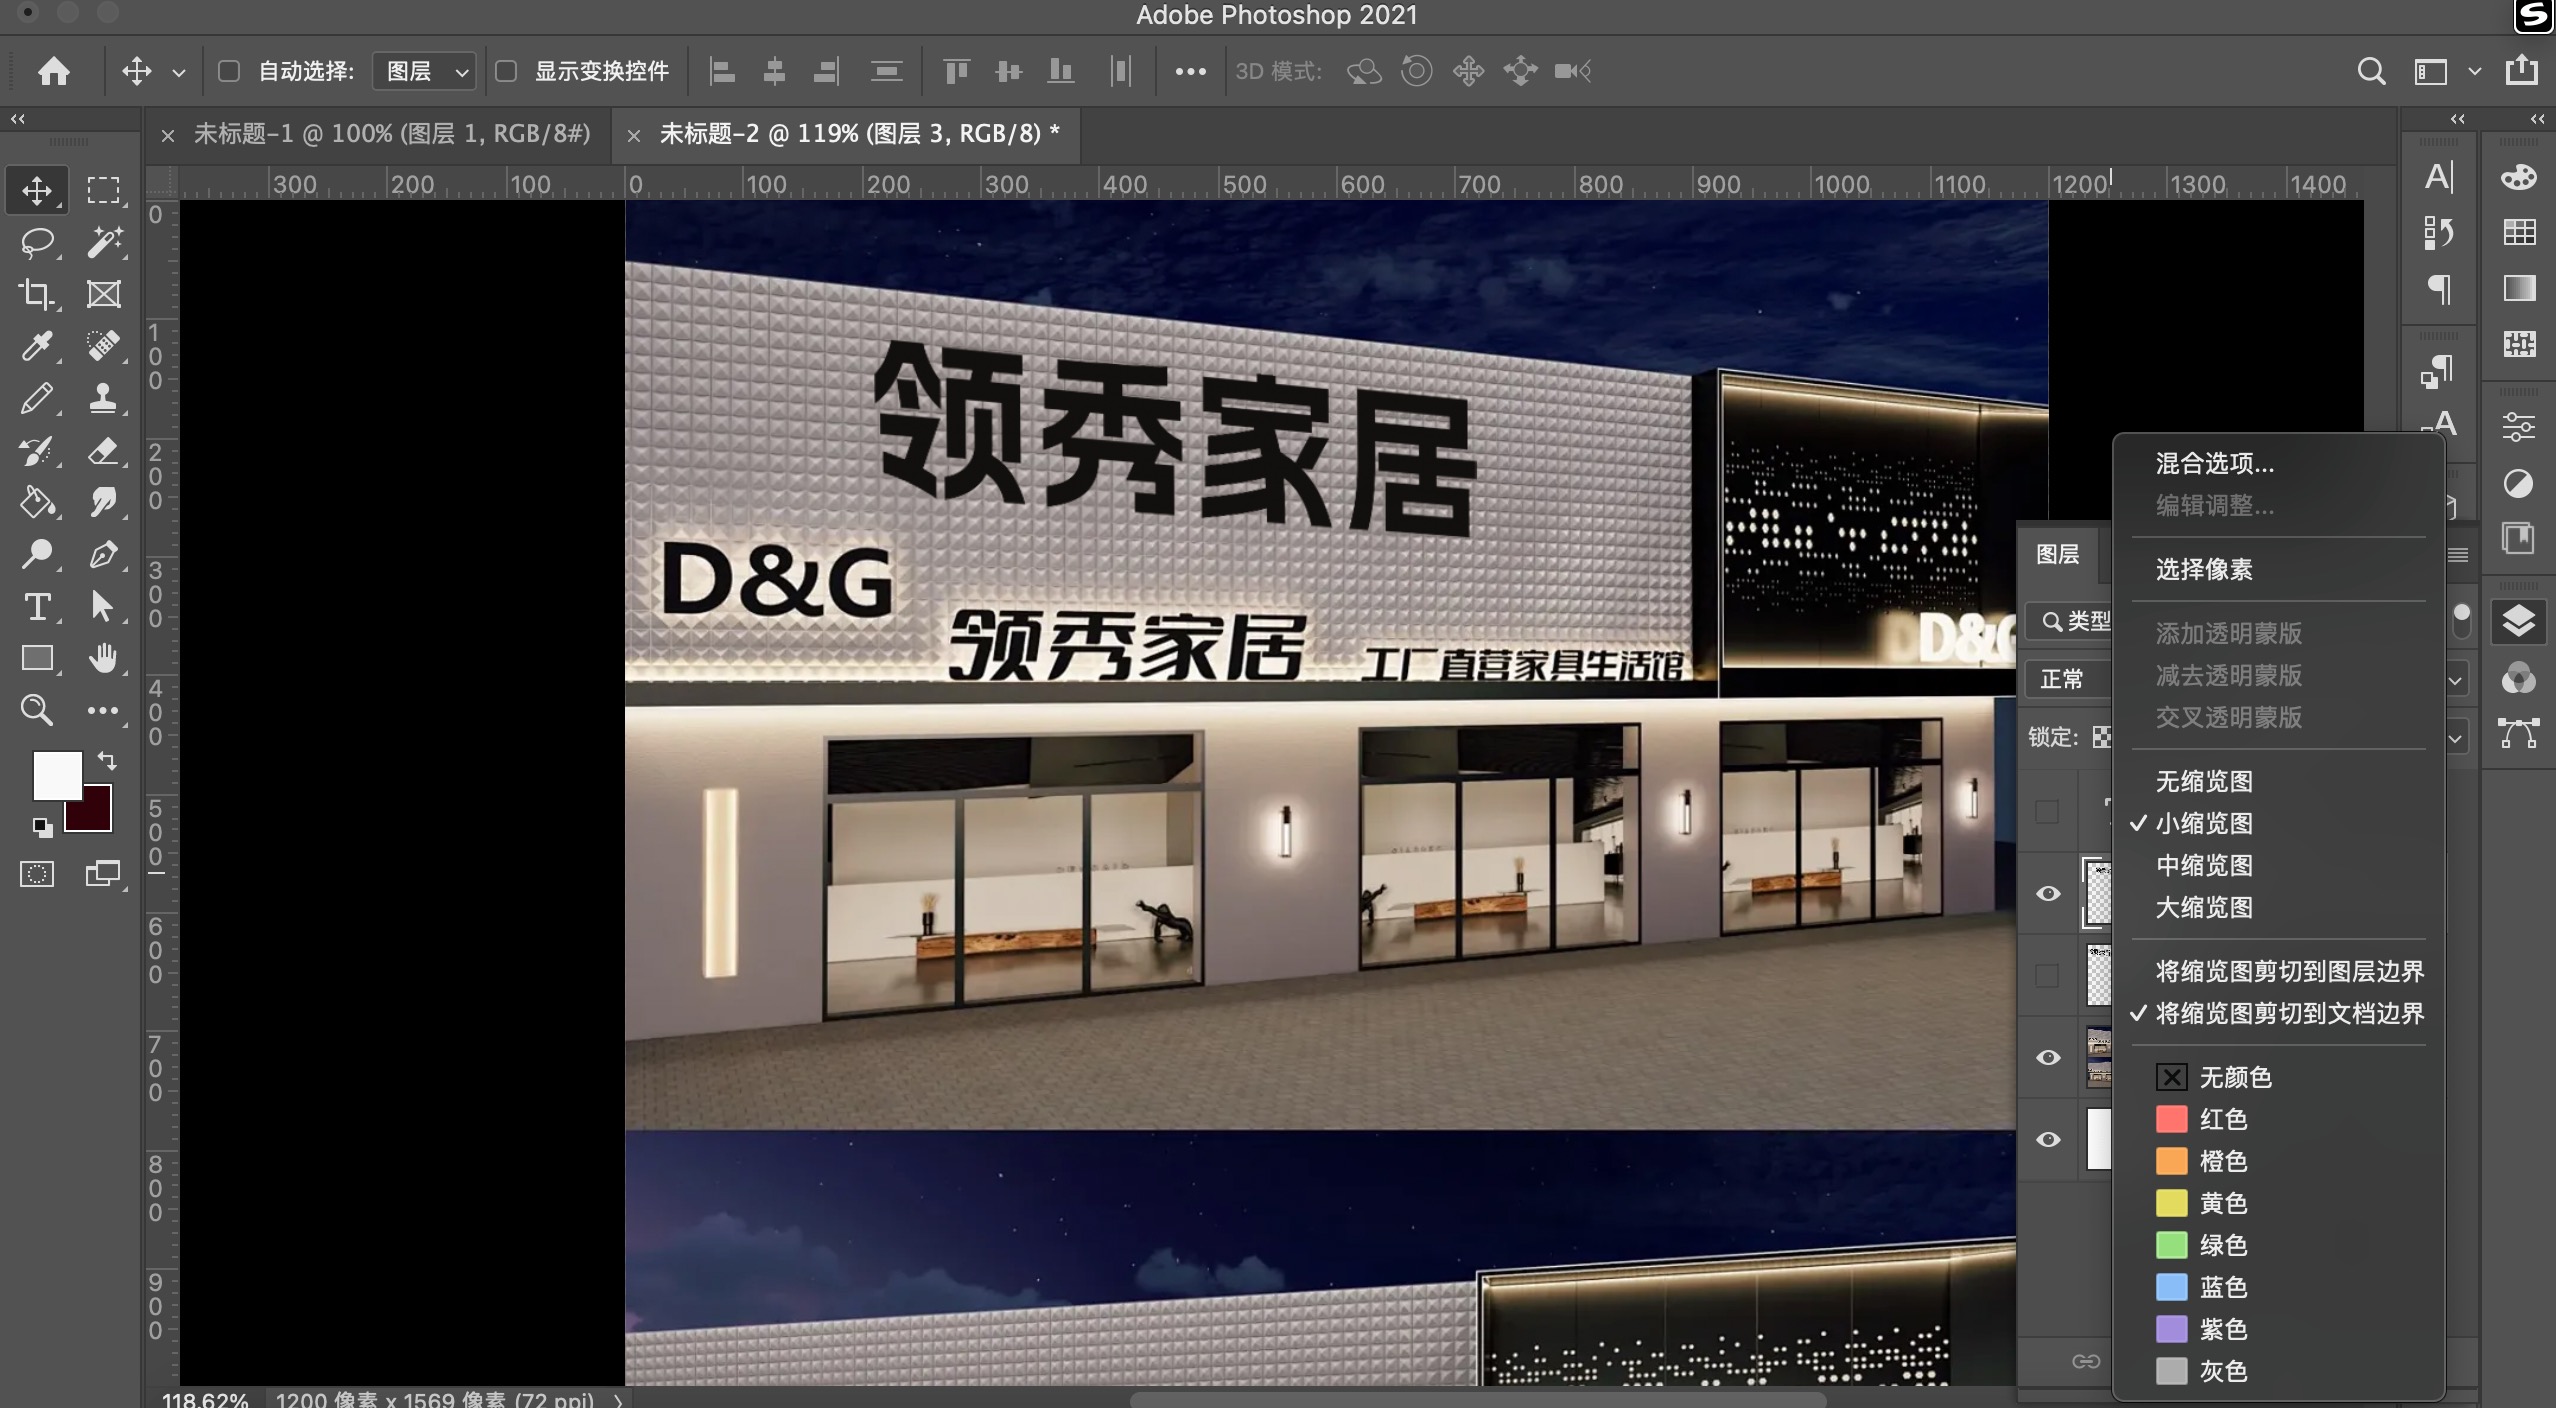The image size is (2556, 1408).
Task: Select the Eyedropper tool
Action: 37,346
